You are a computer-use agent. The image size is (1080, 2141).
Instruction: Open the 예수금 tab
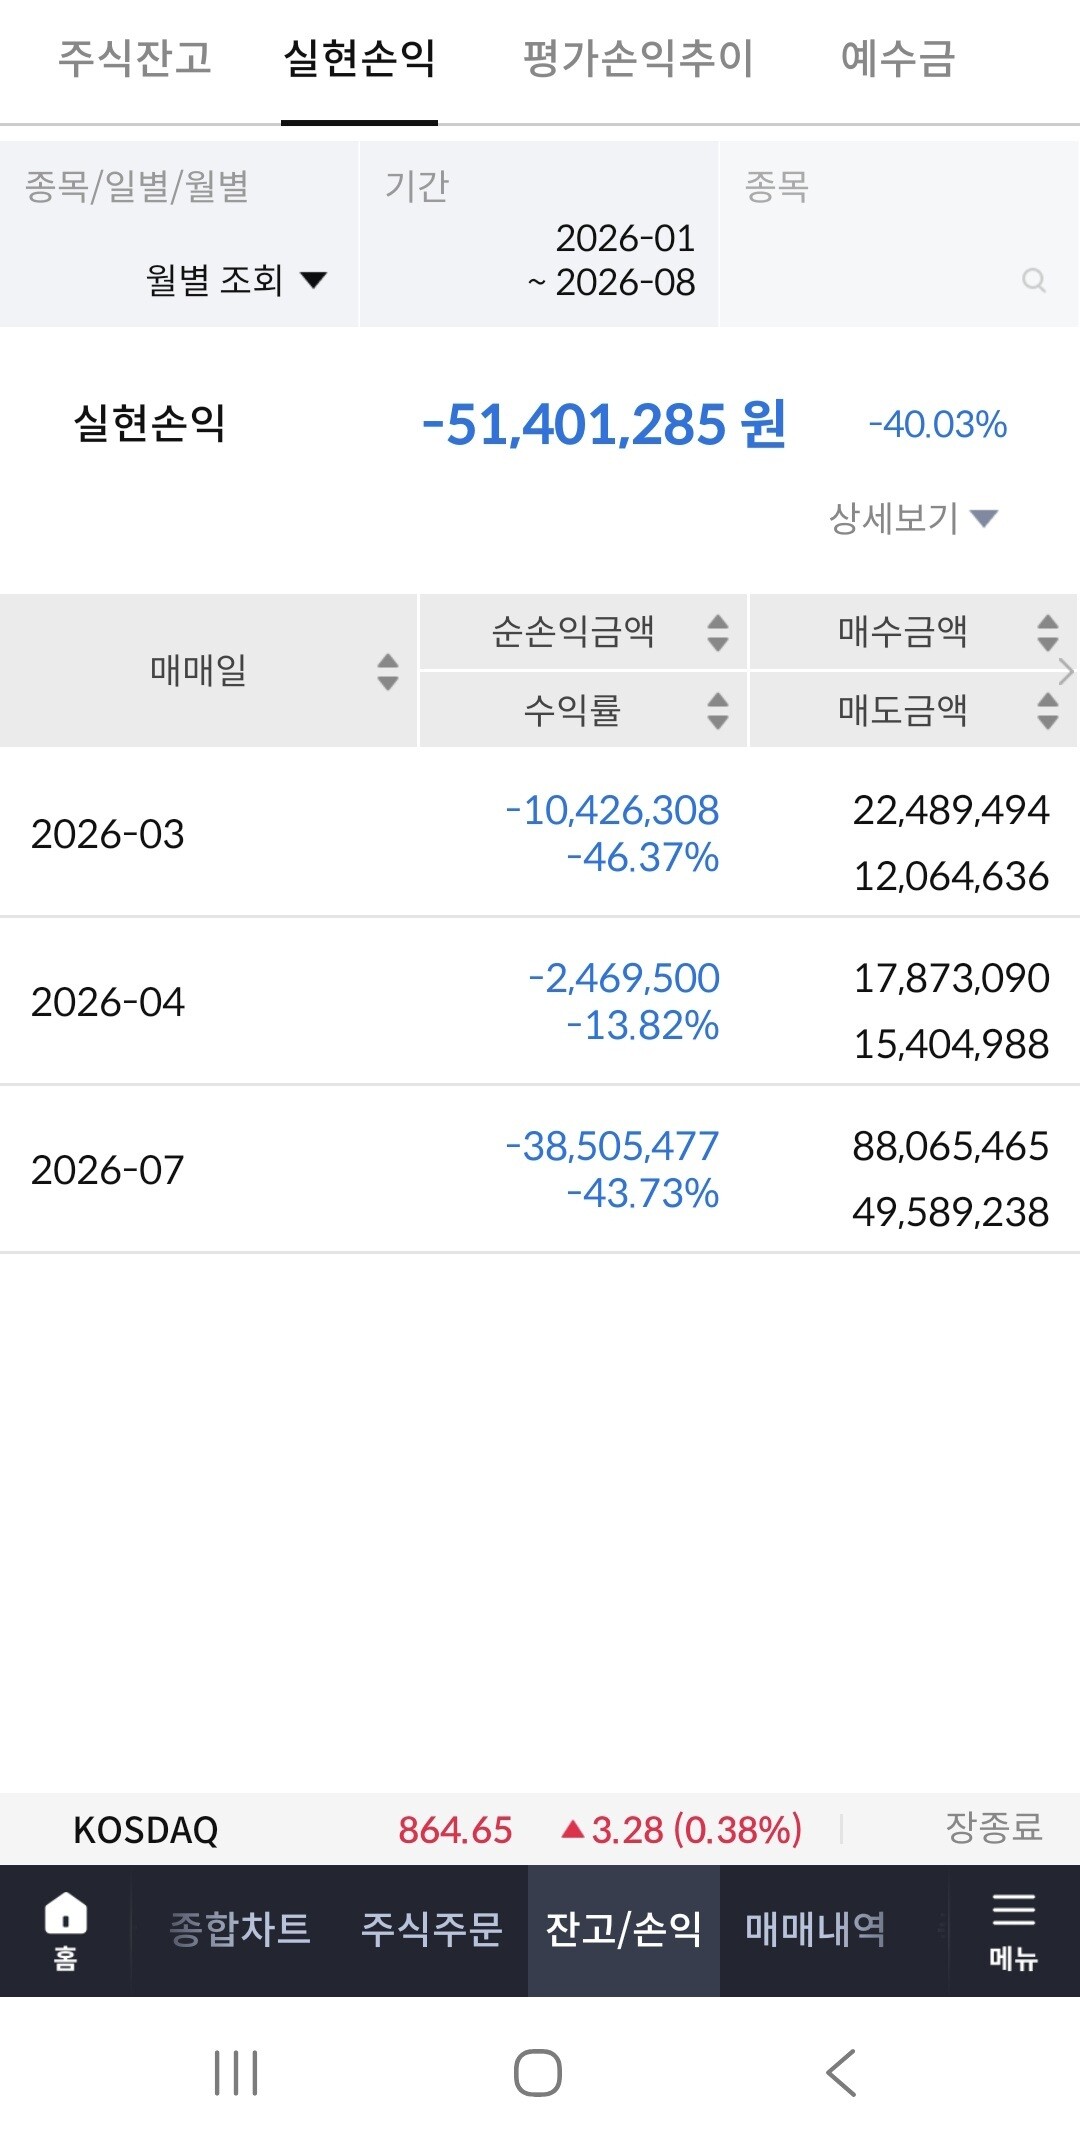898,58
